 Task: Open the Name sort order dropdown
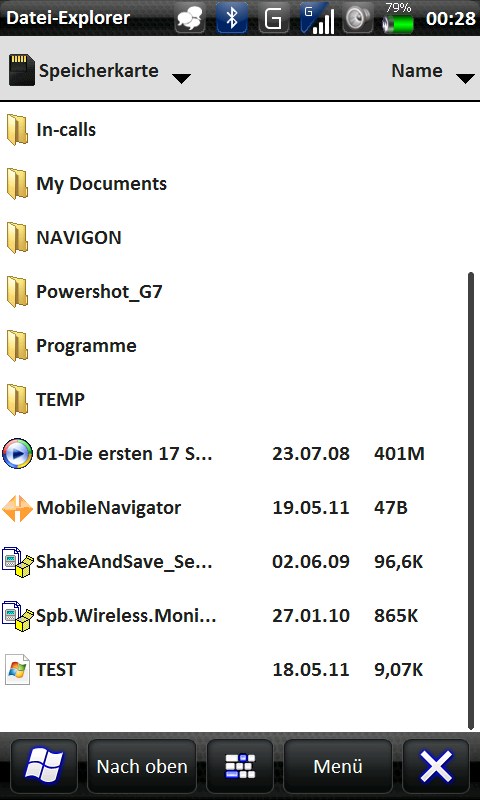coord(433,71)
